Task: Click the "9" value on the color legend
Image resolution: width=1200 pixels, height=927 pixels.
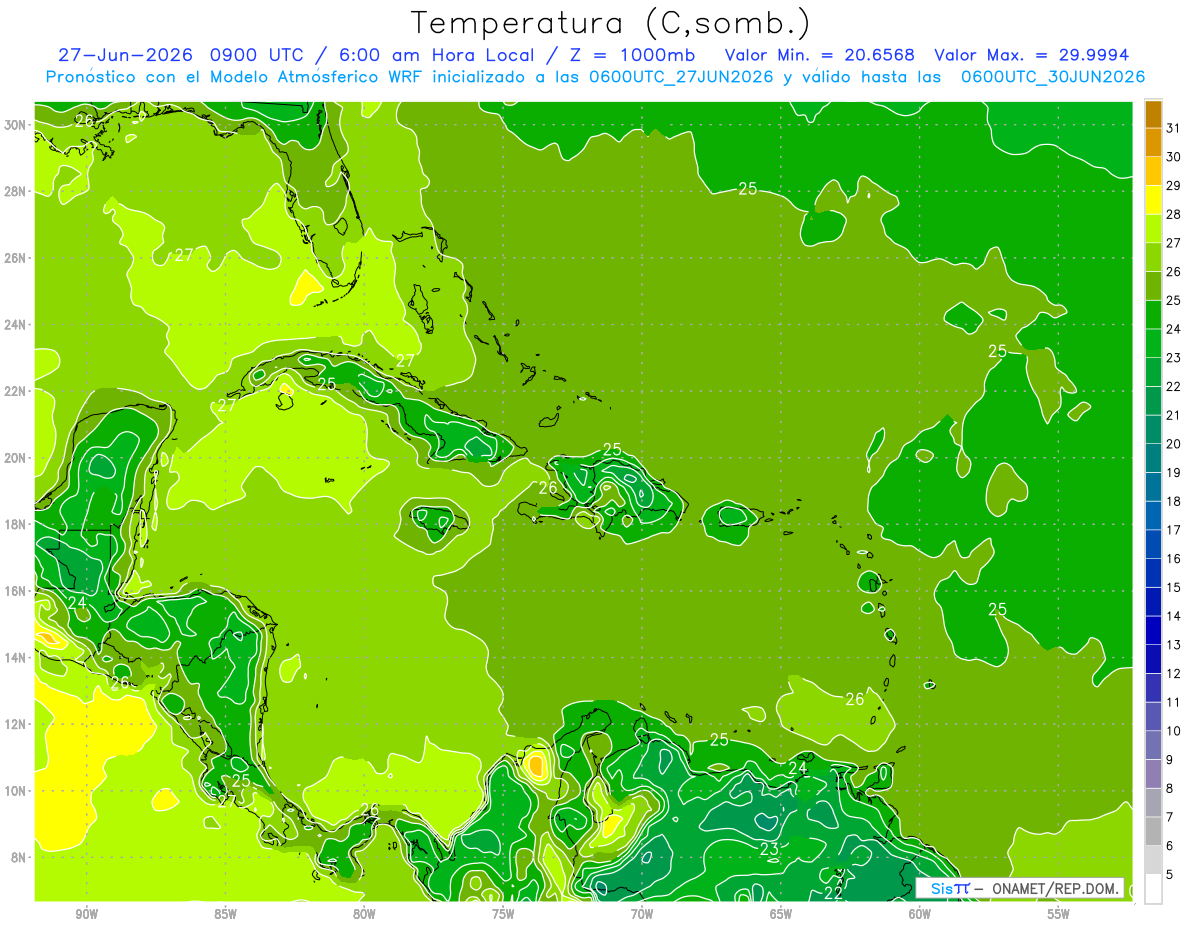Action: click(x=1169, y=760)
